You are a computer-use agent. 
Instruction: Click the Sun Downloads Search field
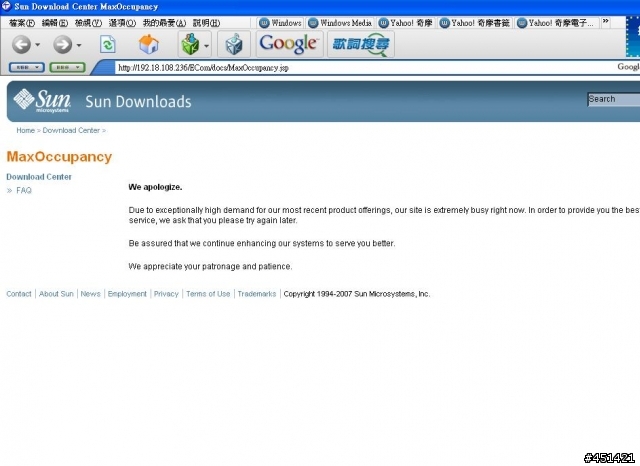coord(613,99)
